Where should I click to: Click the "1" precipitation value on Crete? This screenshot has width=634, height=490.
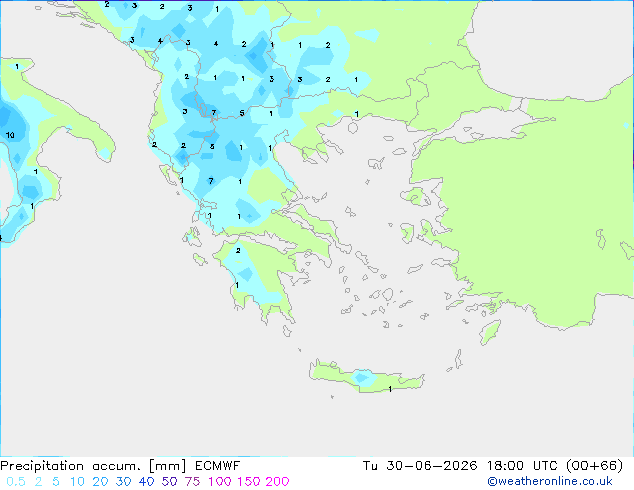point(390,389)
